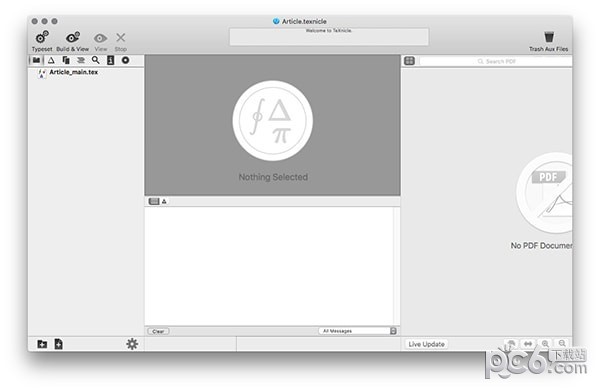This screenshot has width=600, height=391.
Task: Click the Article.texnicle window title
Action: pos(304,21)
